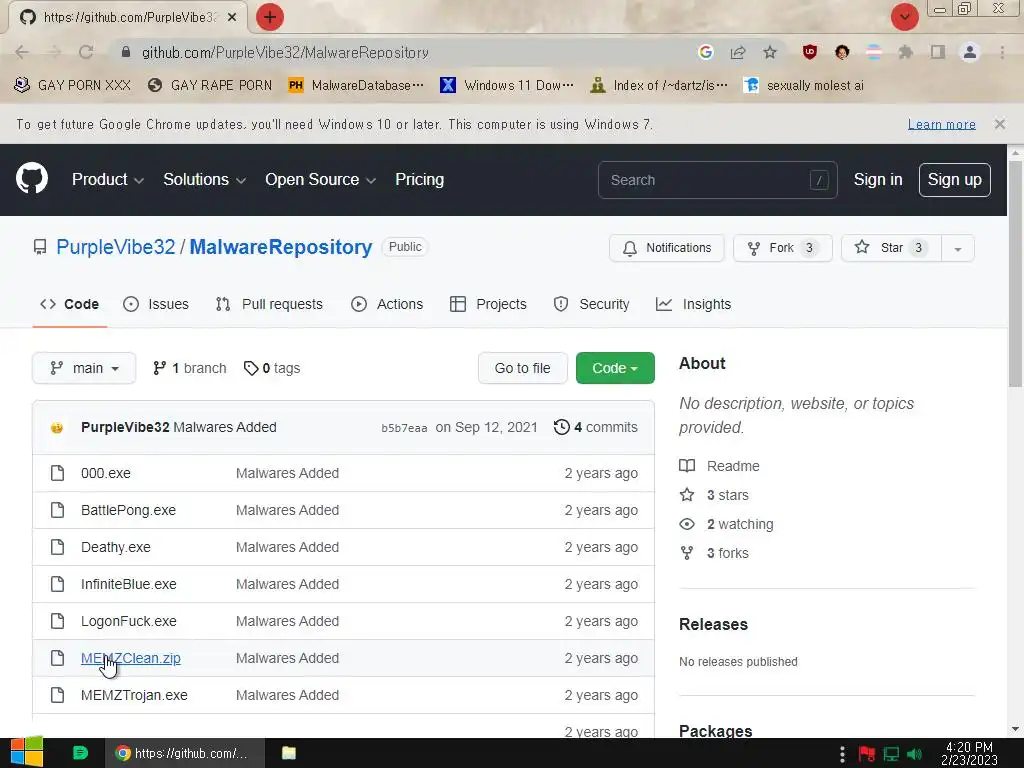Switch to the Insights tab
Viewport: 1024px width, 768px height.
[694, 304]
